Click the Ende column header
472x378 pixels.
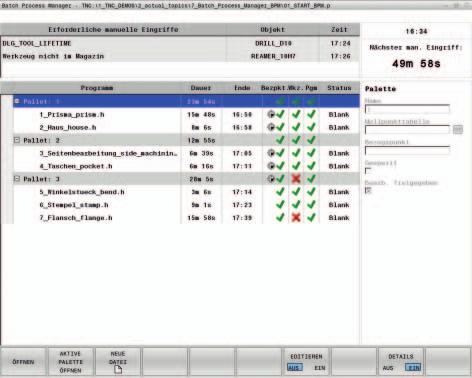coord(242,88)
